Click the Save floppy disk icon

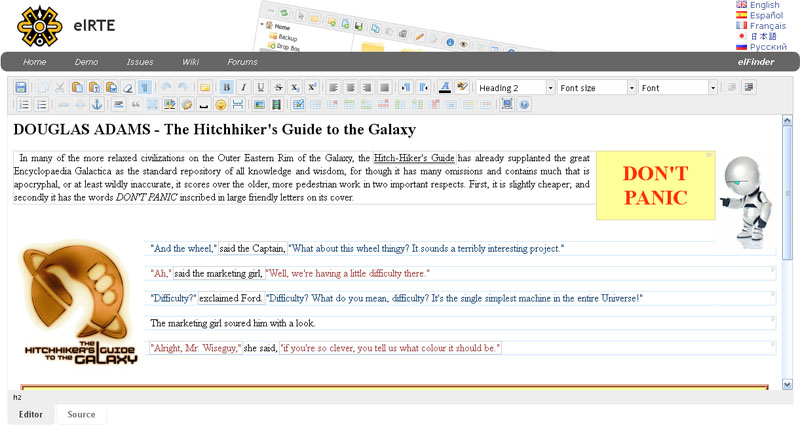pos(20,87)
